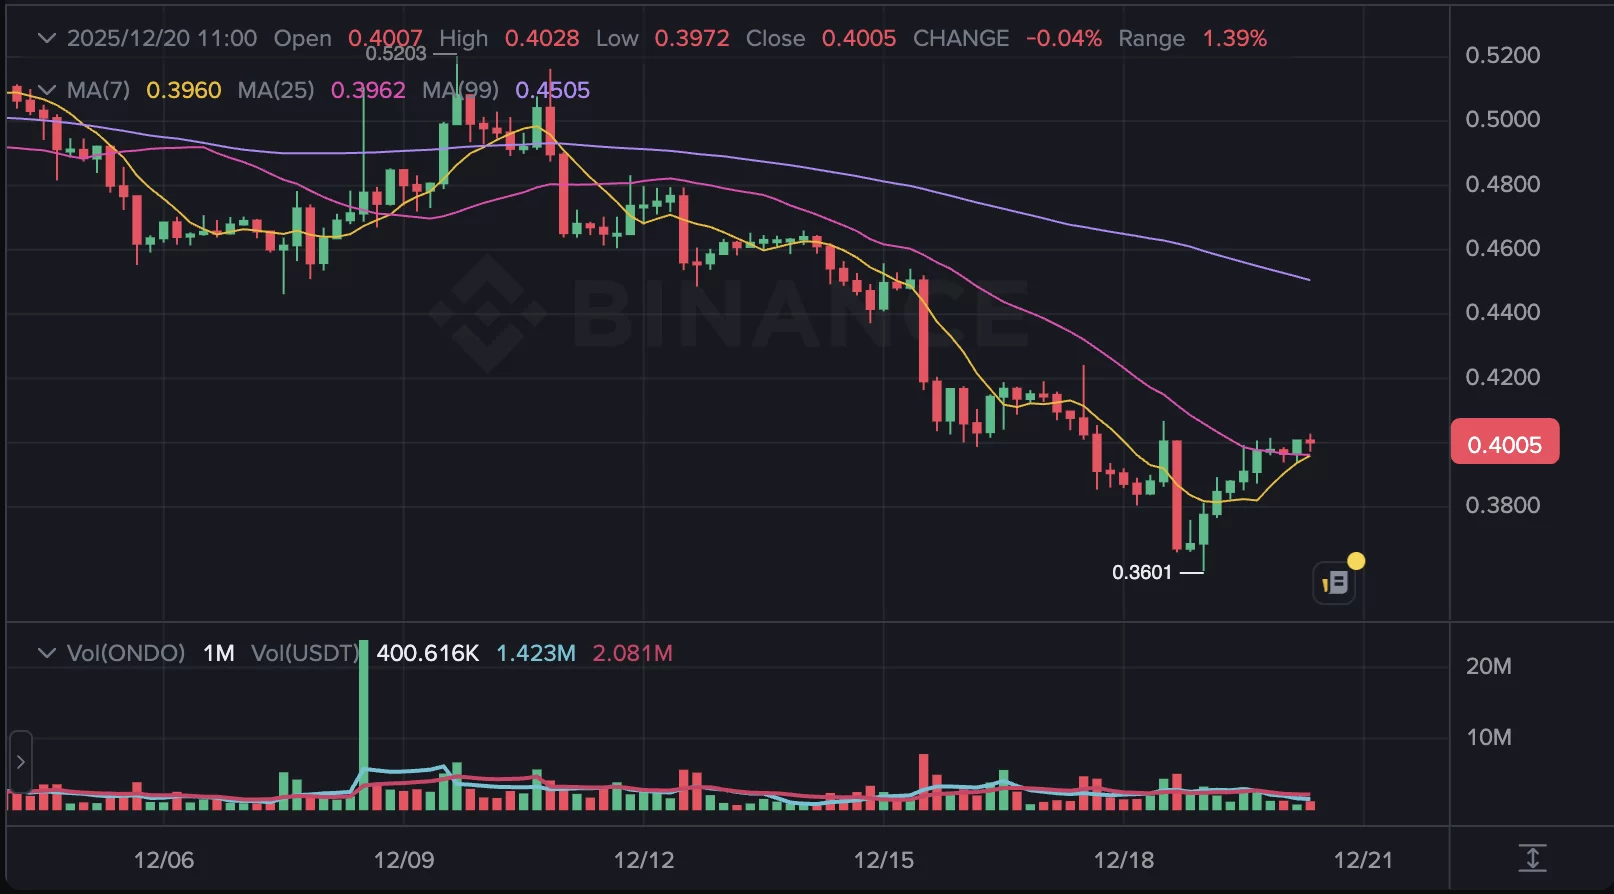Viewport: 1614px width, 894px height.
Task: Click the yellow notification dot on news icon
Action: [1356, 561]
